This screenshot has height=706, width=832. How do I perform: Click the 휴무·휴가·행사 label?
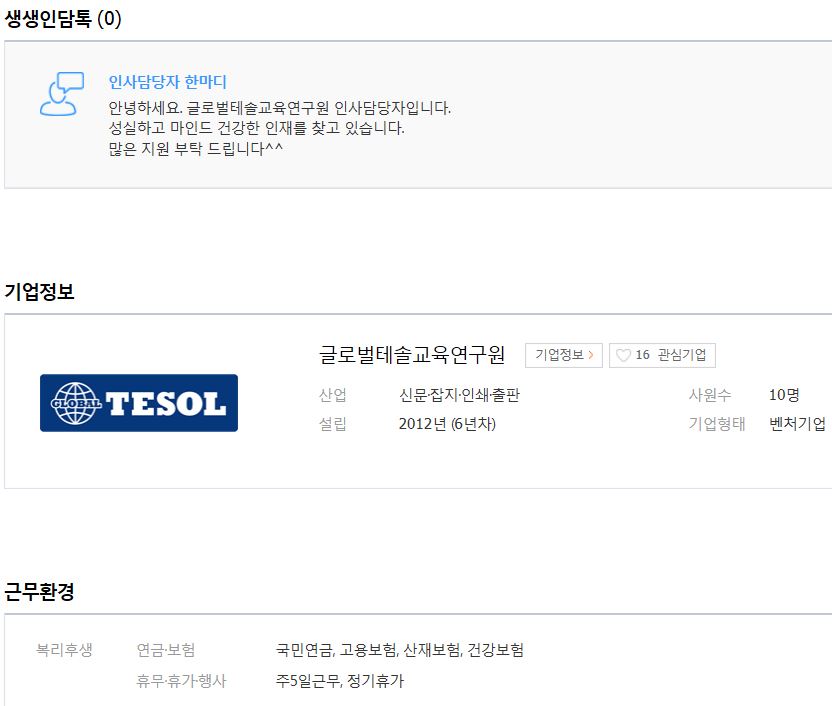(181, 681)
